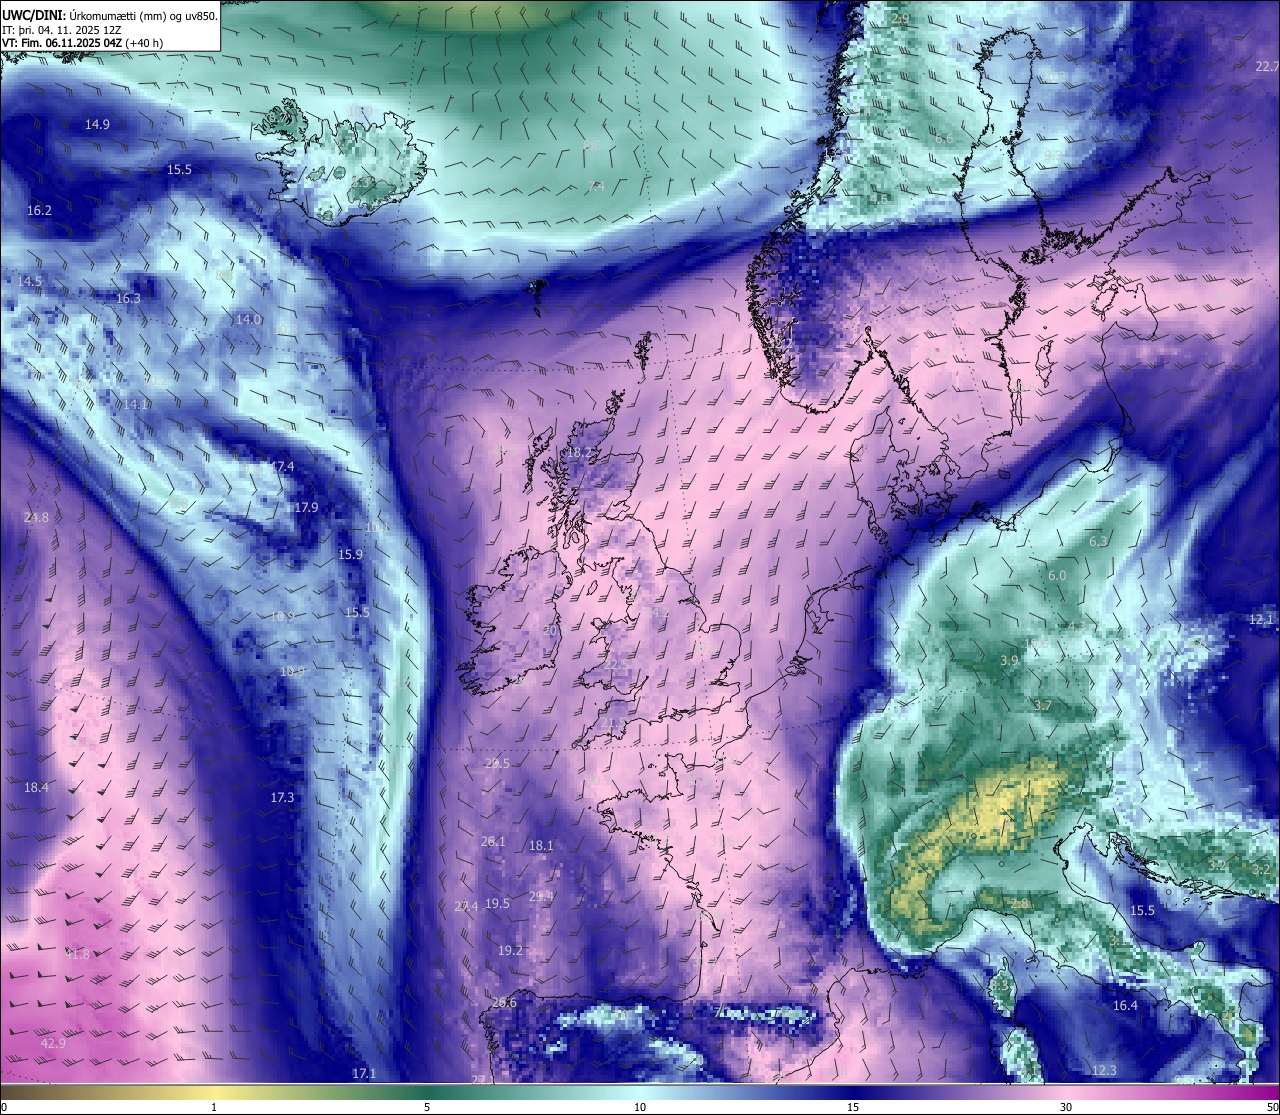
Task: Click the '15' tick label on the color scale
Action: [x=852, y=1107]
